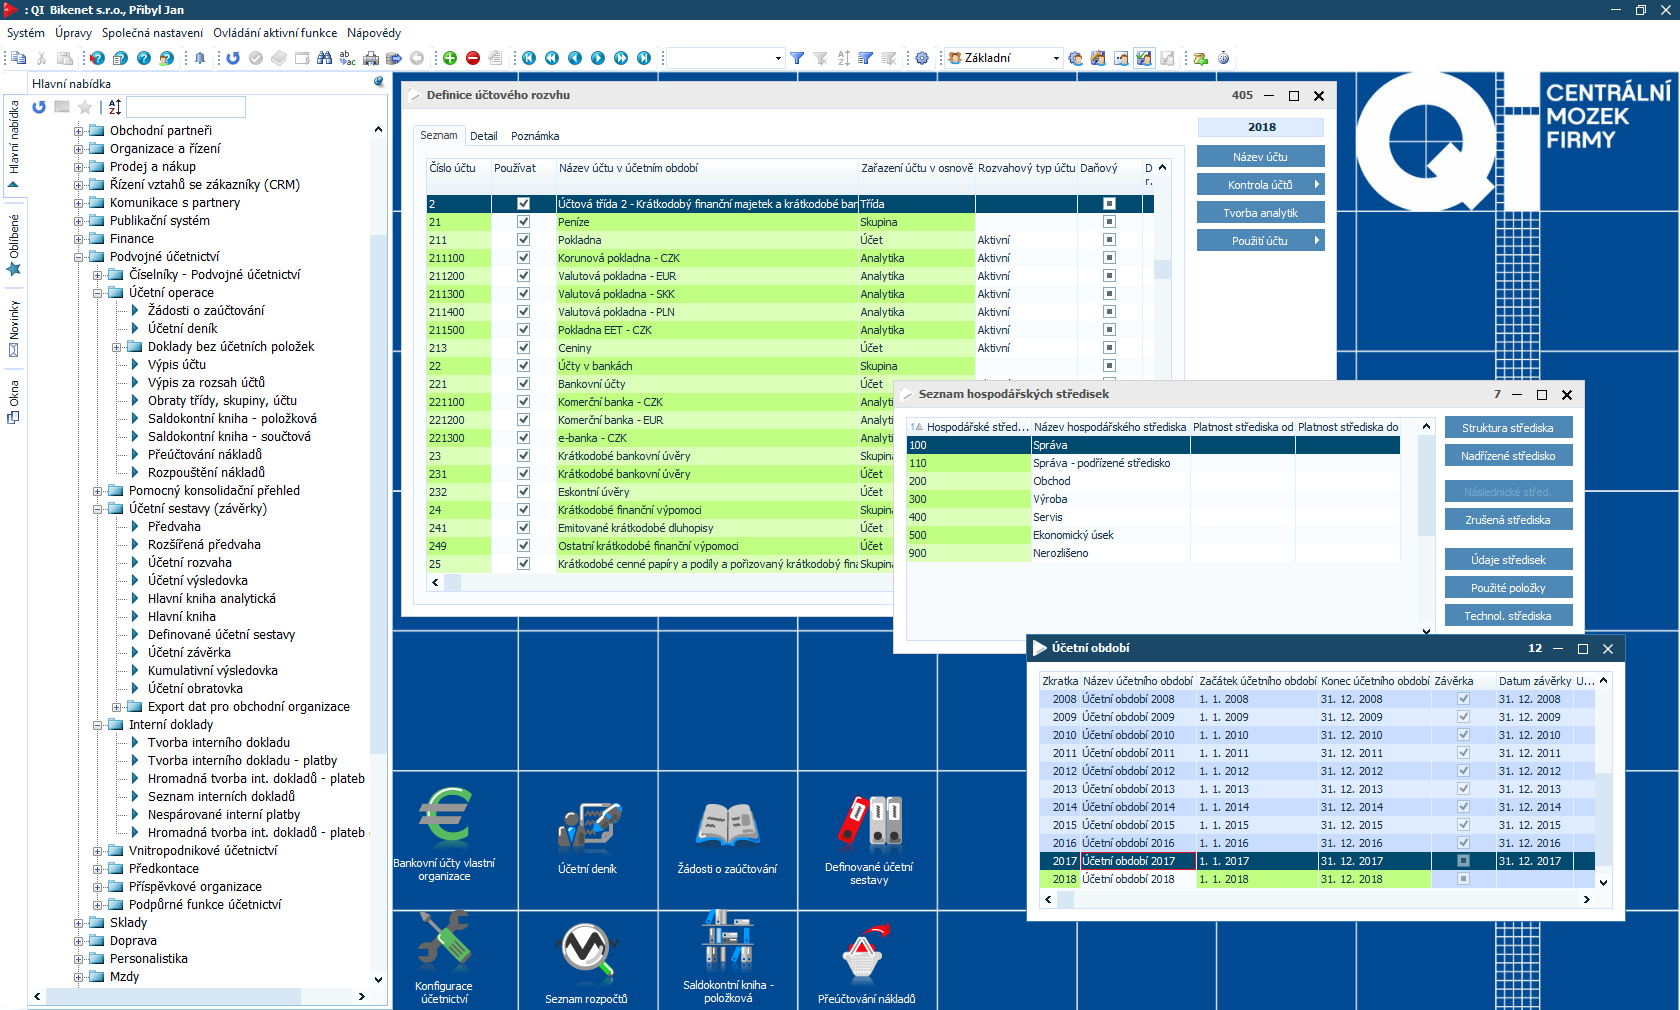Open the Nápovědy menu
This screenshot has height=1010, width=1680.
pos(373,33)
